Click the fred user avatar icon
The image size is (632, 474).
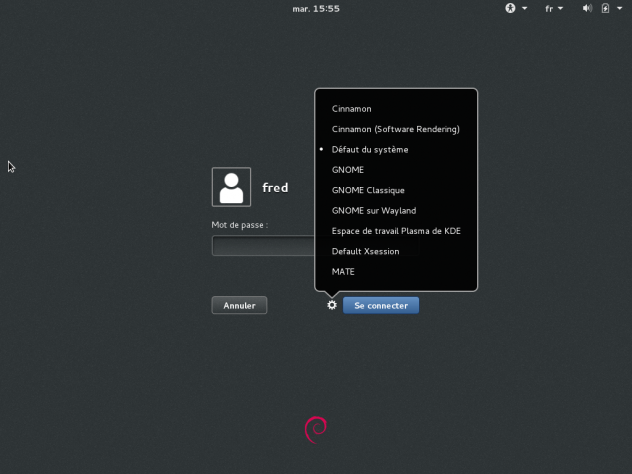coord(231,187)
